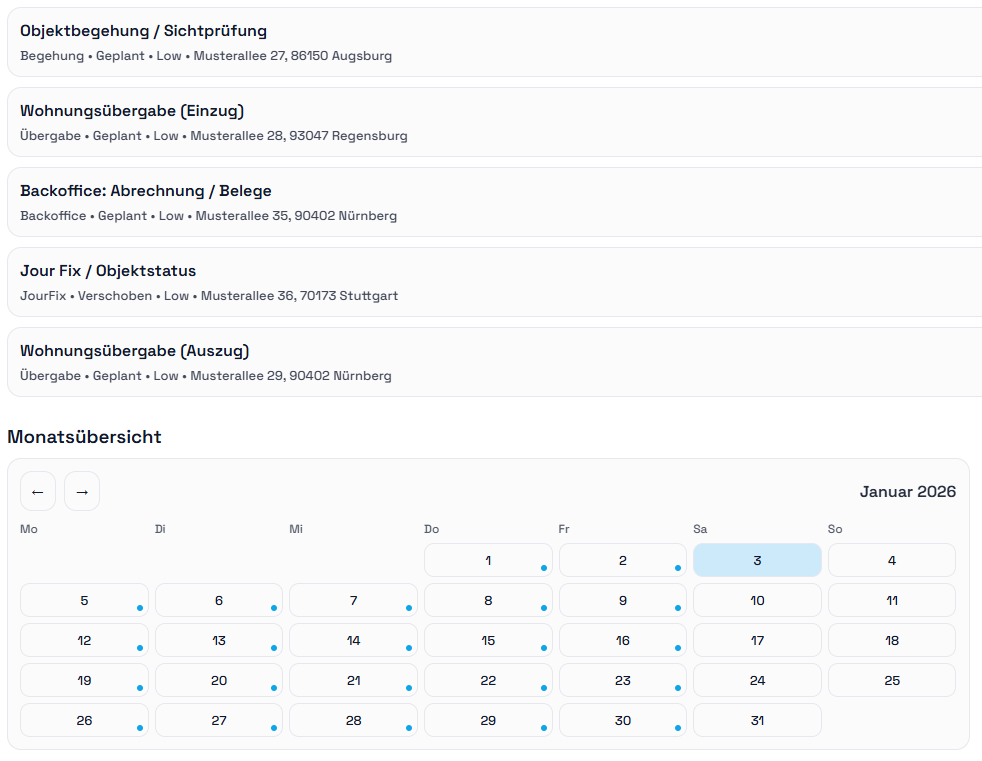
Task: Choose day 21 in Januar 2026
Action: tap(353, 681)
